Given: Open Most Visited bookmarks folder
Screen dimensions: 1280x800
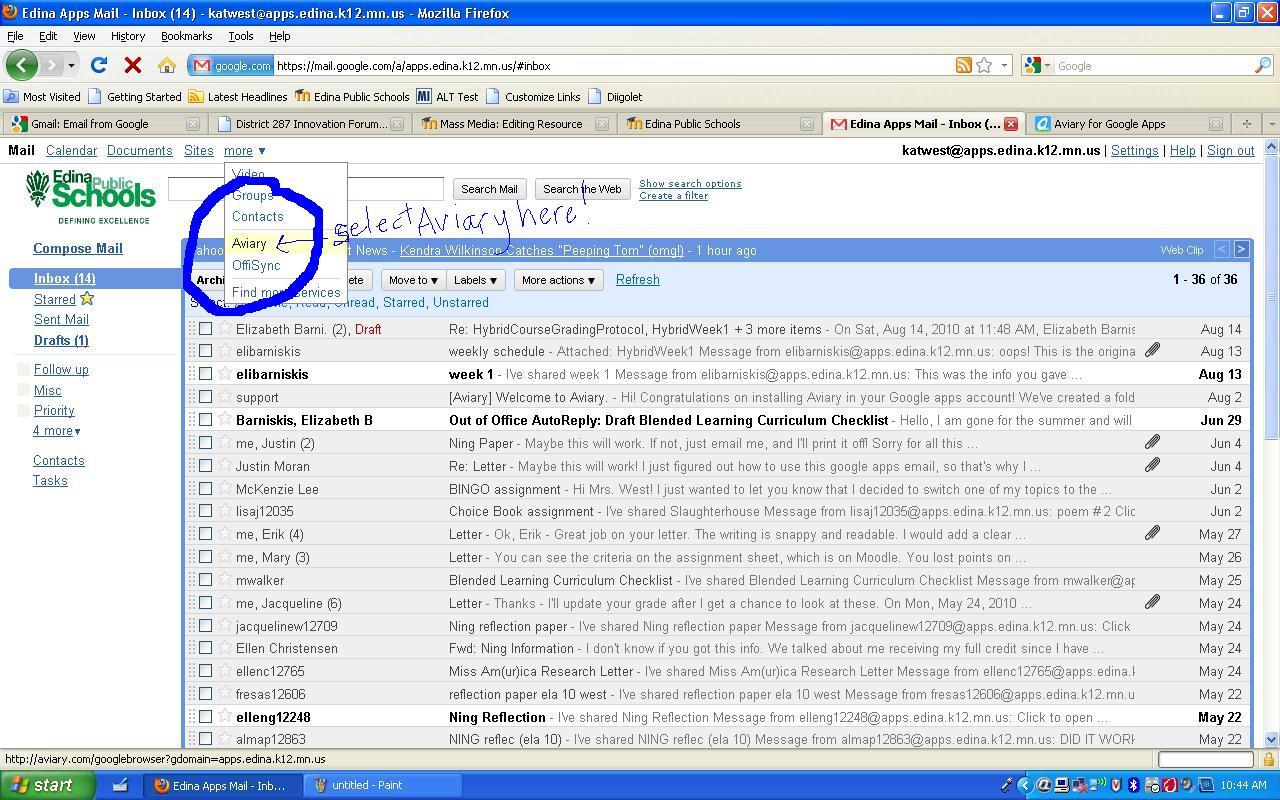Looking at the screenshot, I should pos(42,97).
